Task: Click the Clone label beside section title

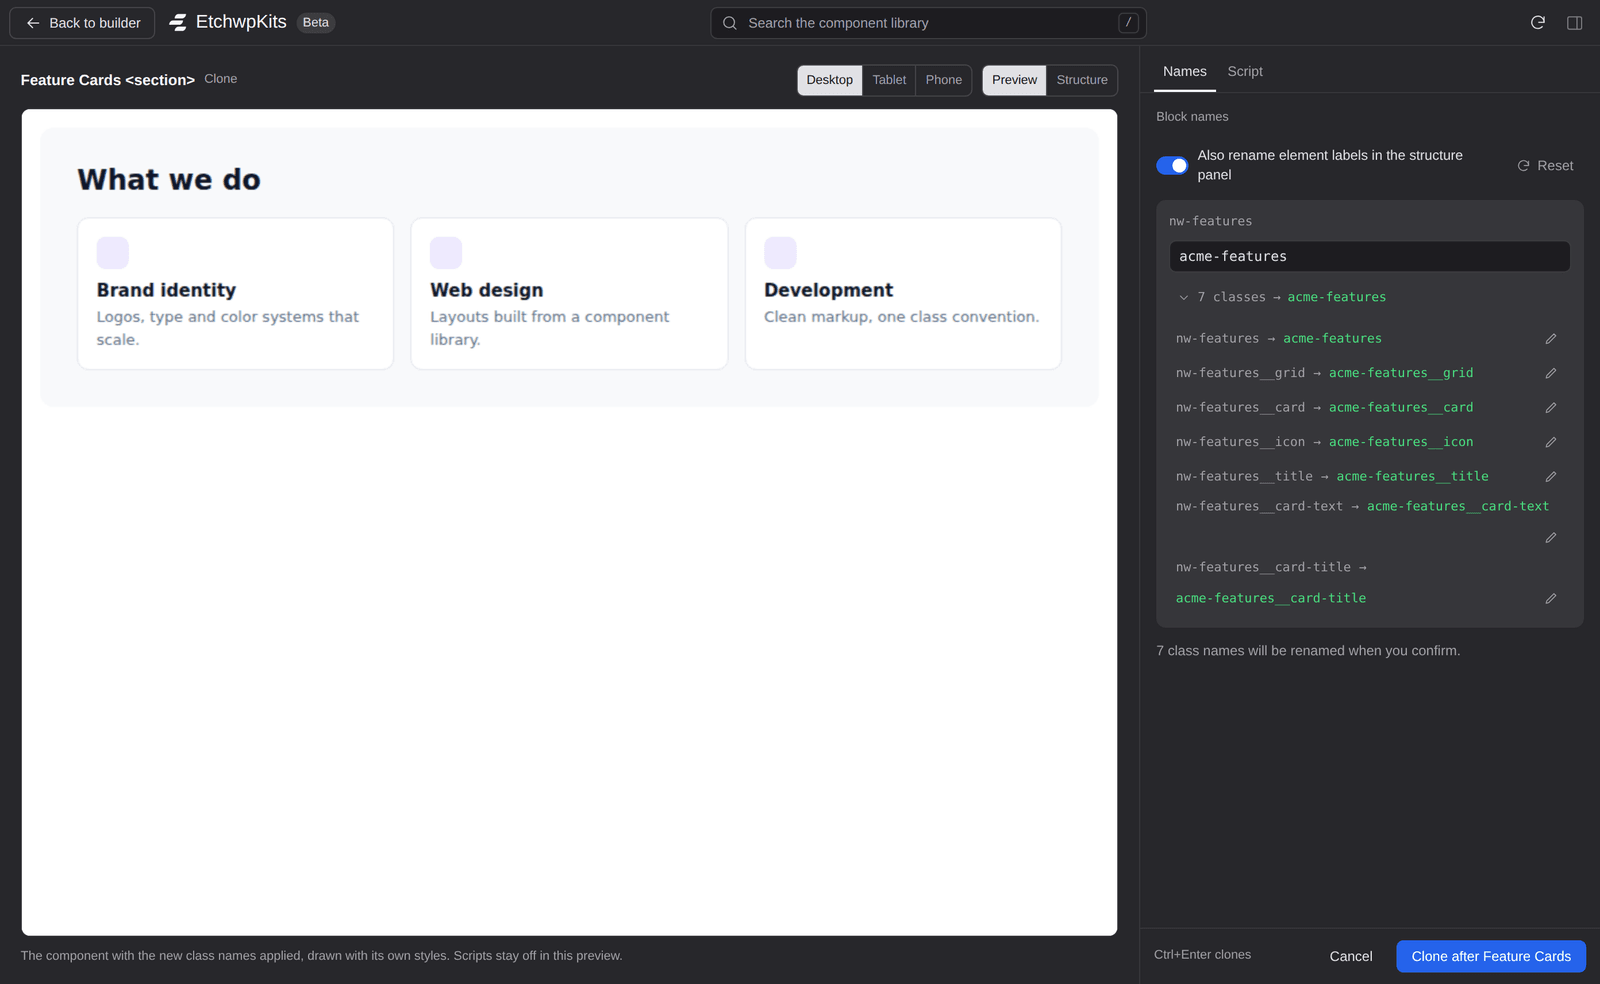Action: tap(221, 79)
